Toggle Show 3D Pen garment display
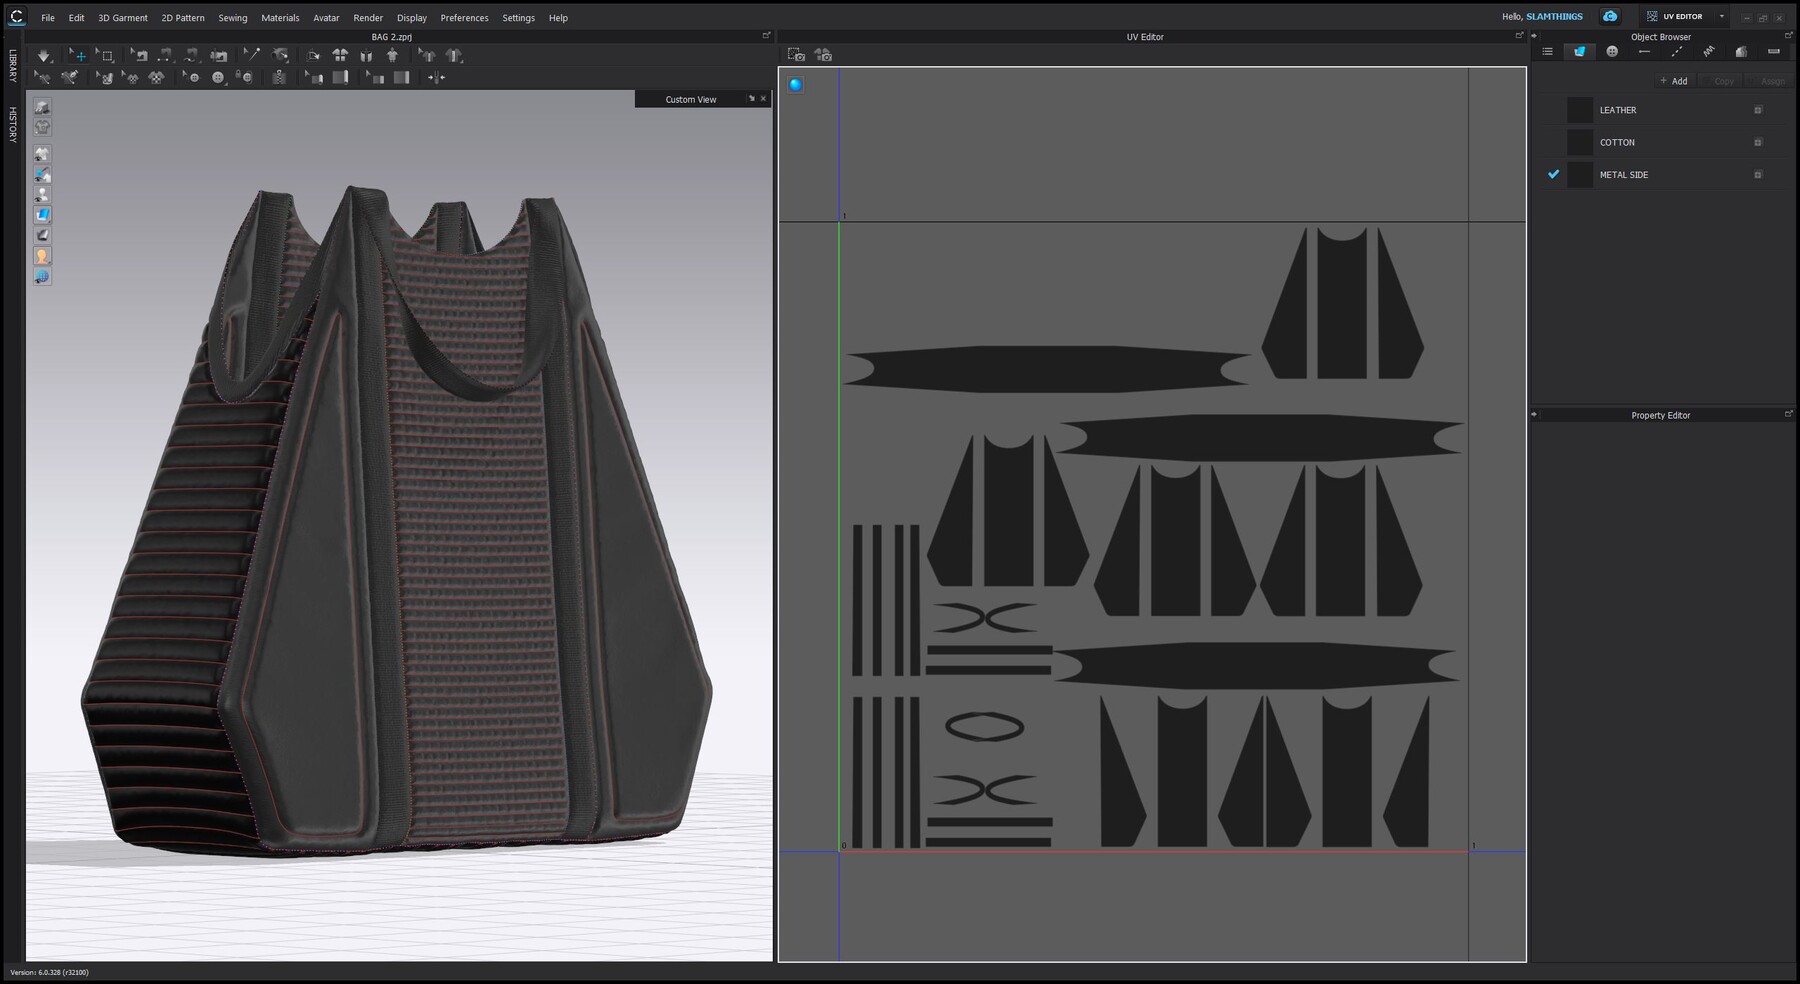This screenshot has height=984, width=1800. coord(42,174)
